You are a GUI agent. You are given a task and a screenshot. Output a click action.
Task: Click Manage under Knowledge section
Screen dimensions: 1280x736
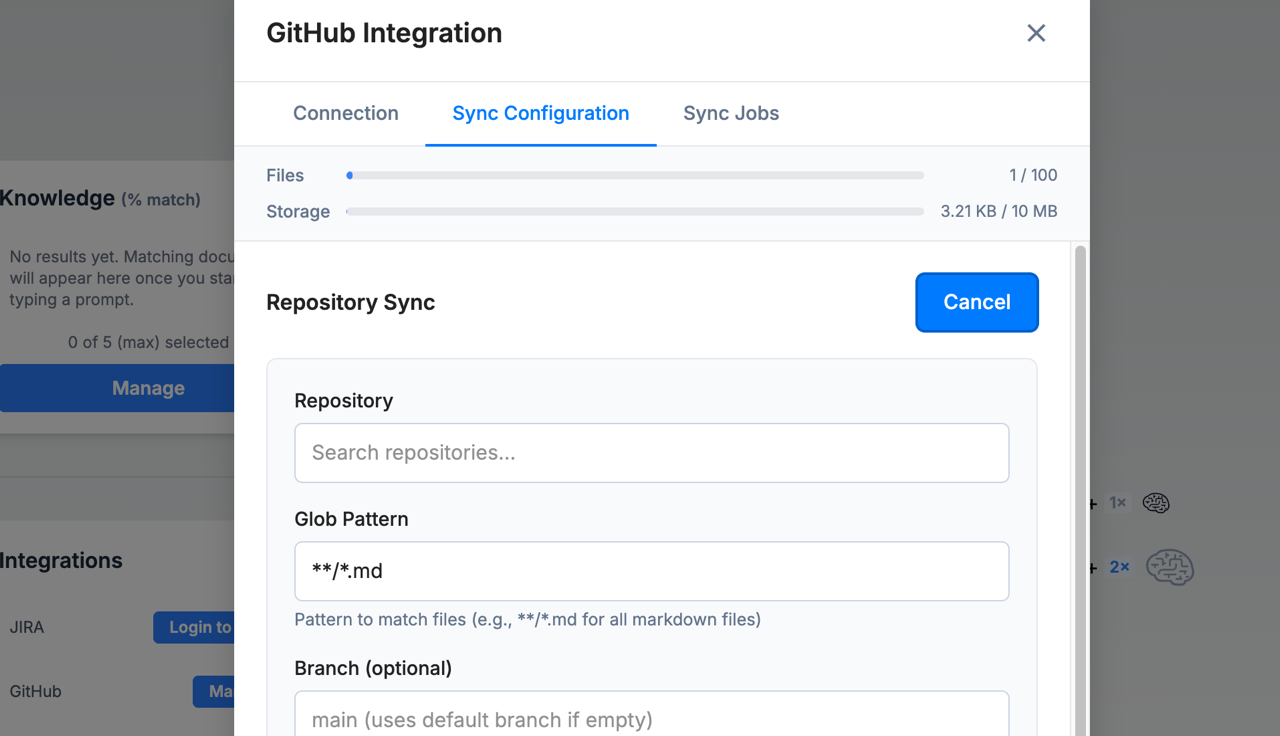click(x=148, y=388)
